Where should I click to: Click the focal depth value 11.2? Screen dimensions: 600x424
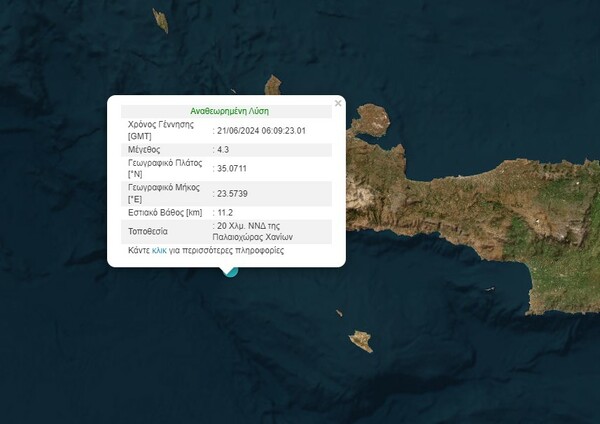tap(227, 212)
